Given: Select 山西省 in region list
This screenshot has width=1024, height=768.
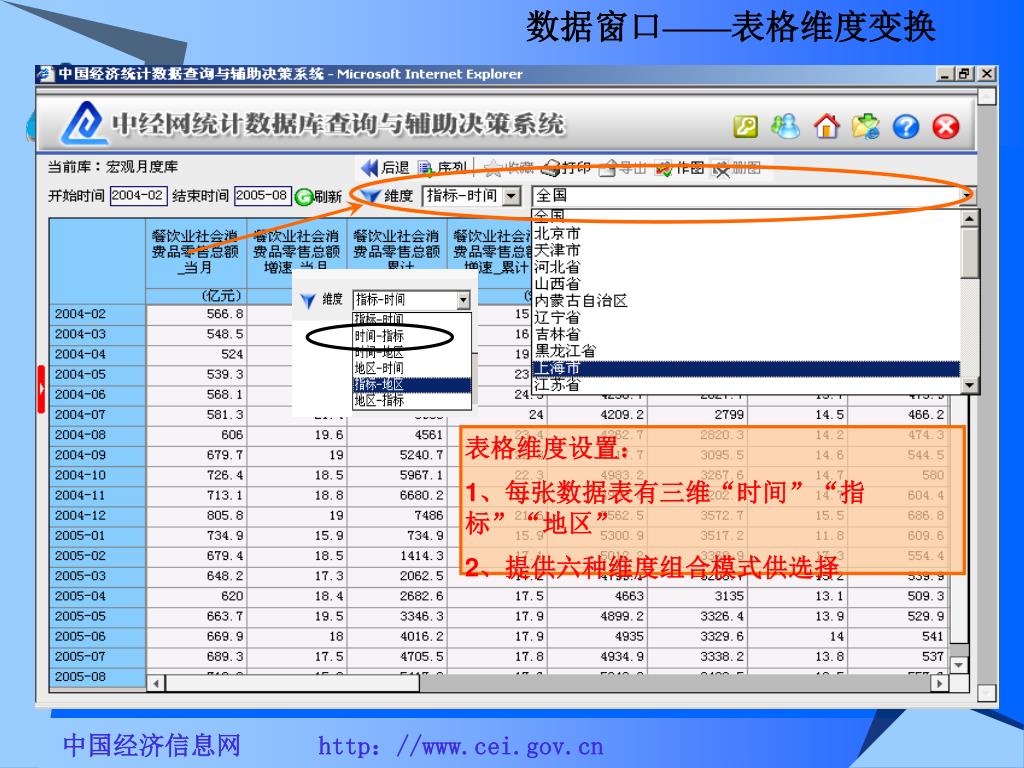Looking at the screenshot, I should (x=556, y=283).
